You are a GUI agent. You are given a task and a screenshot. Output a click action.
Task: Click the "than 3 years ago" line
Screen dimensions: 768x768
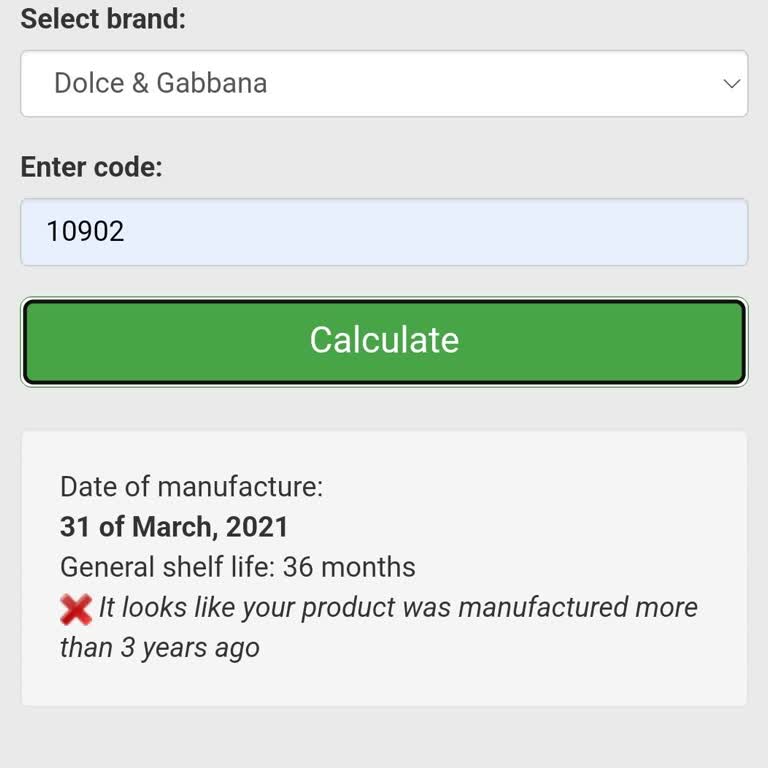(x=160, y=647)
